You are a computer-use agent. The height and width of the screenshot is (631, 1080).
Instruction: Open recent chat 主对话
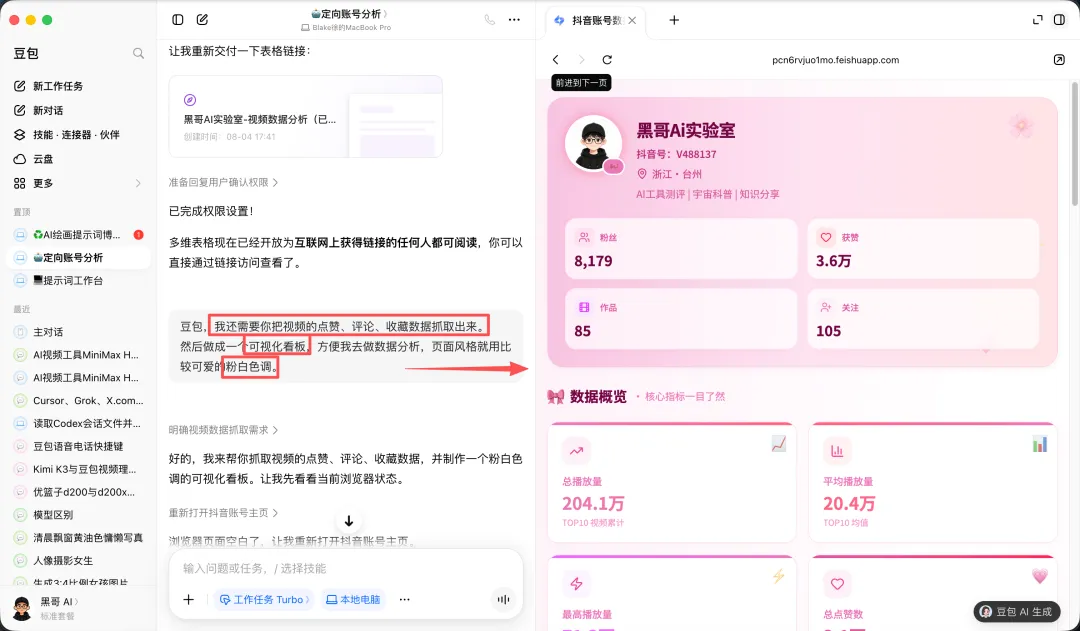(78, 332)
